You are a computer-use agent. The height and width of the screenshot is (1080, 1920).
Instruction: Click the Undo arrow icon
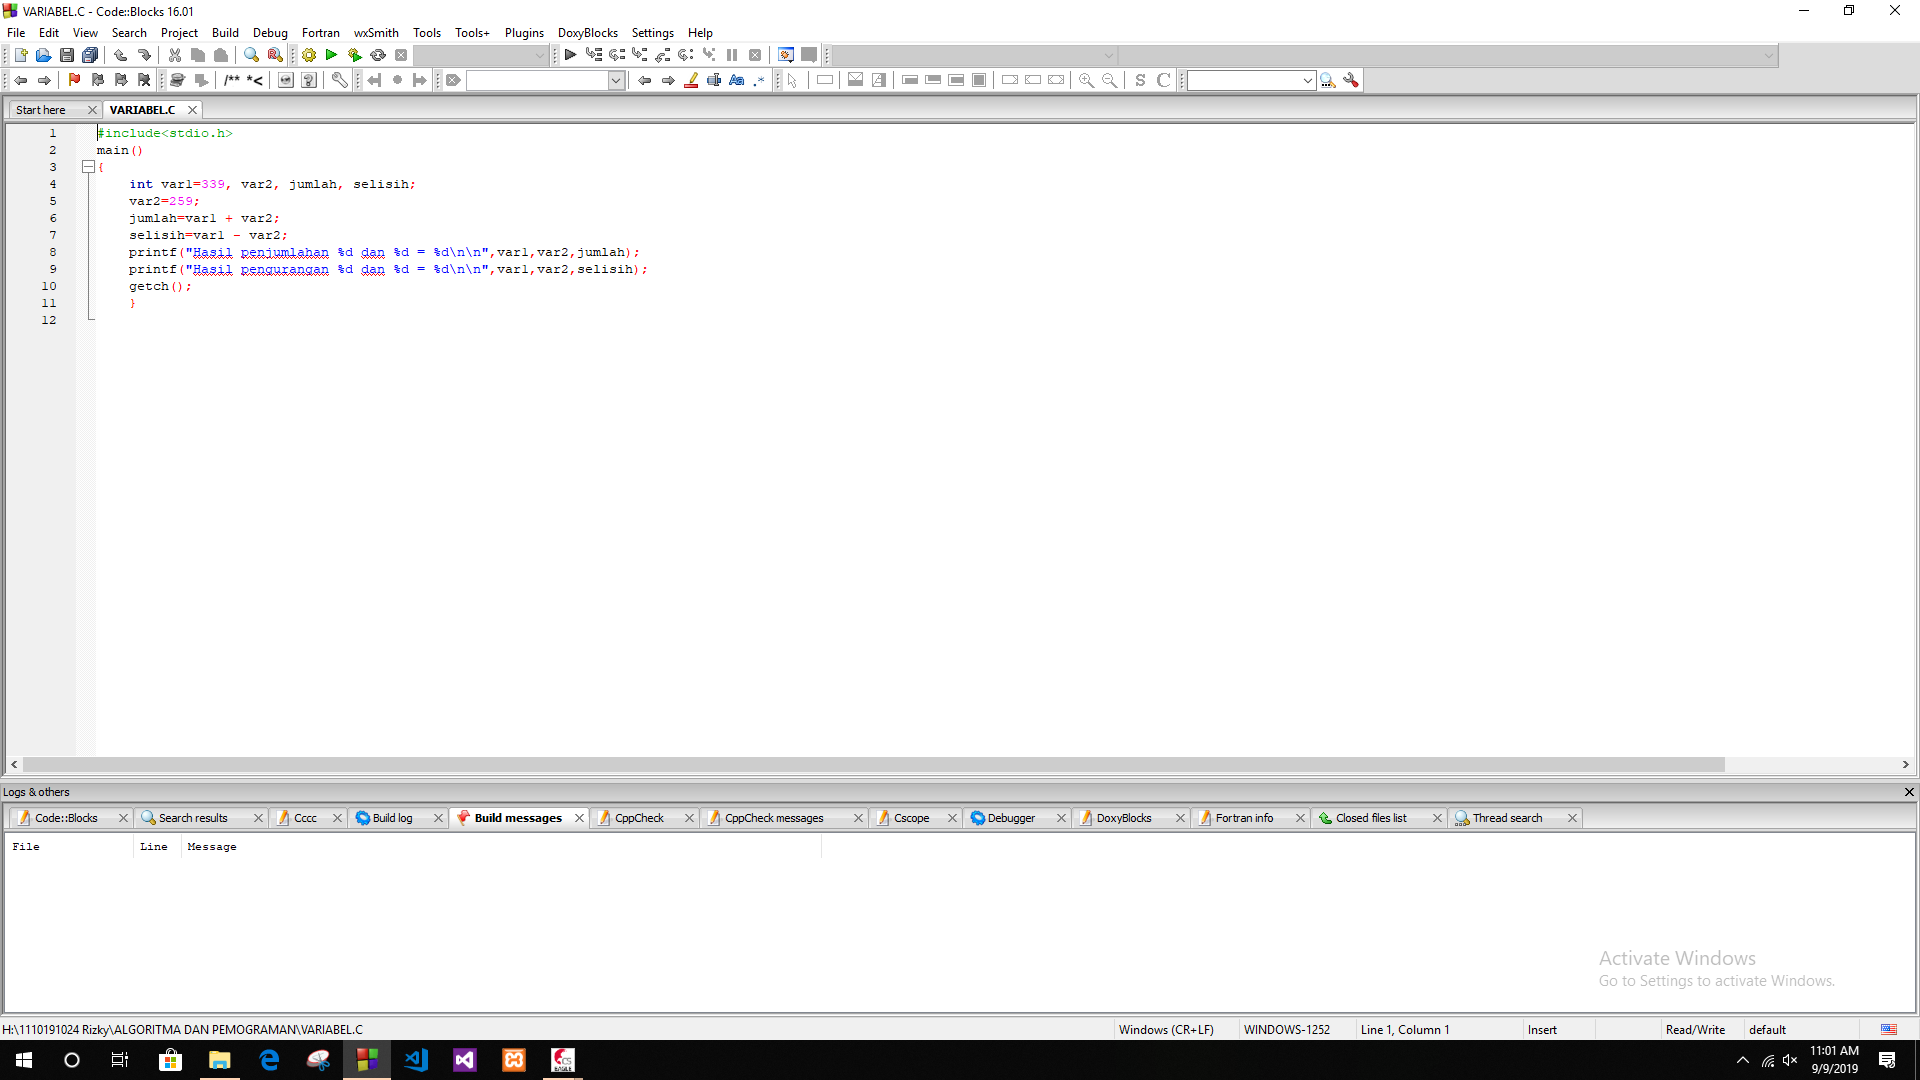click(120, 55)
